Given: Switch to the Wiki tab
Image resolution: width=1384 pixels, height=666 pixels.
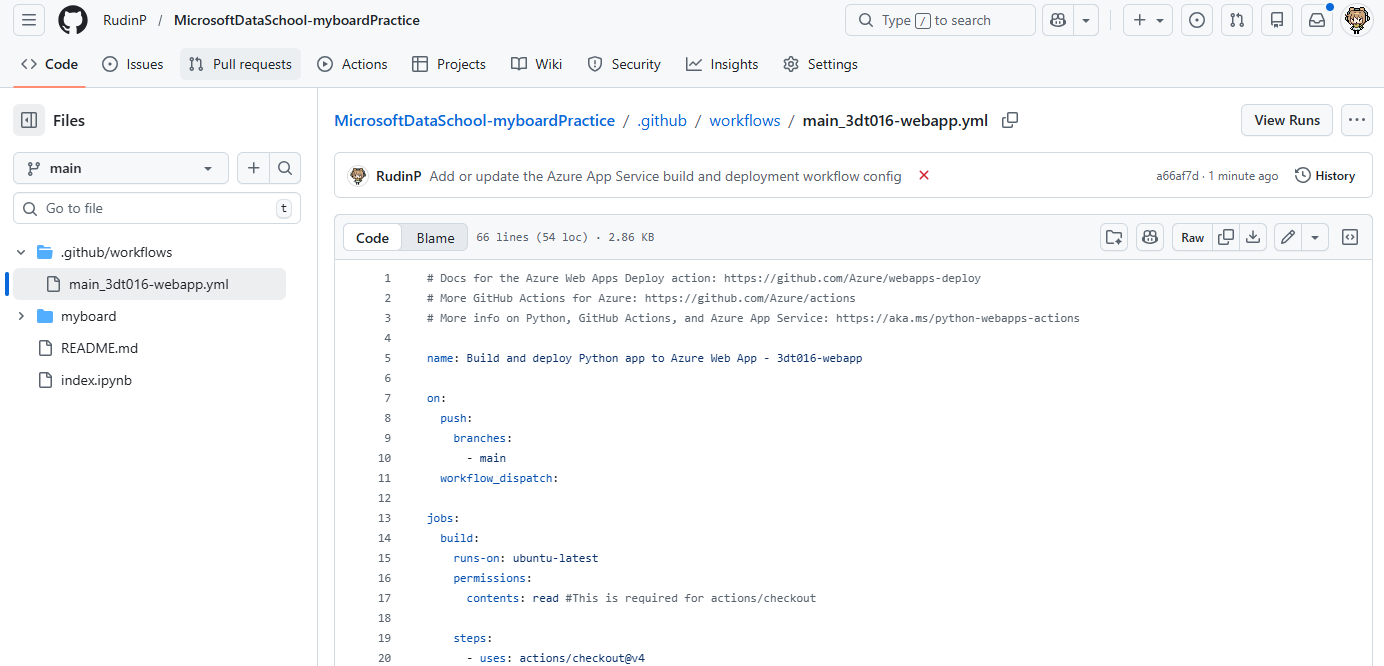Looking at the screenshot, I should [536, 64].
